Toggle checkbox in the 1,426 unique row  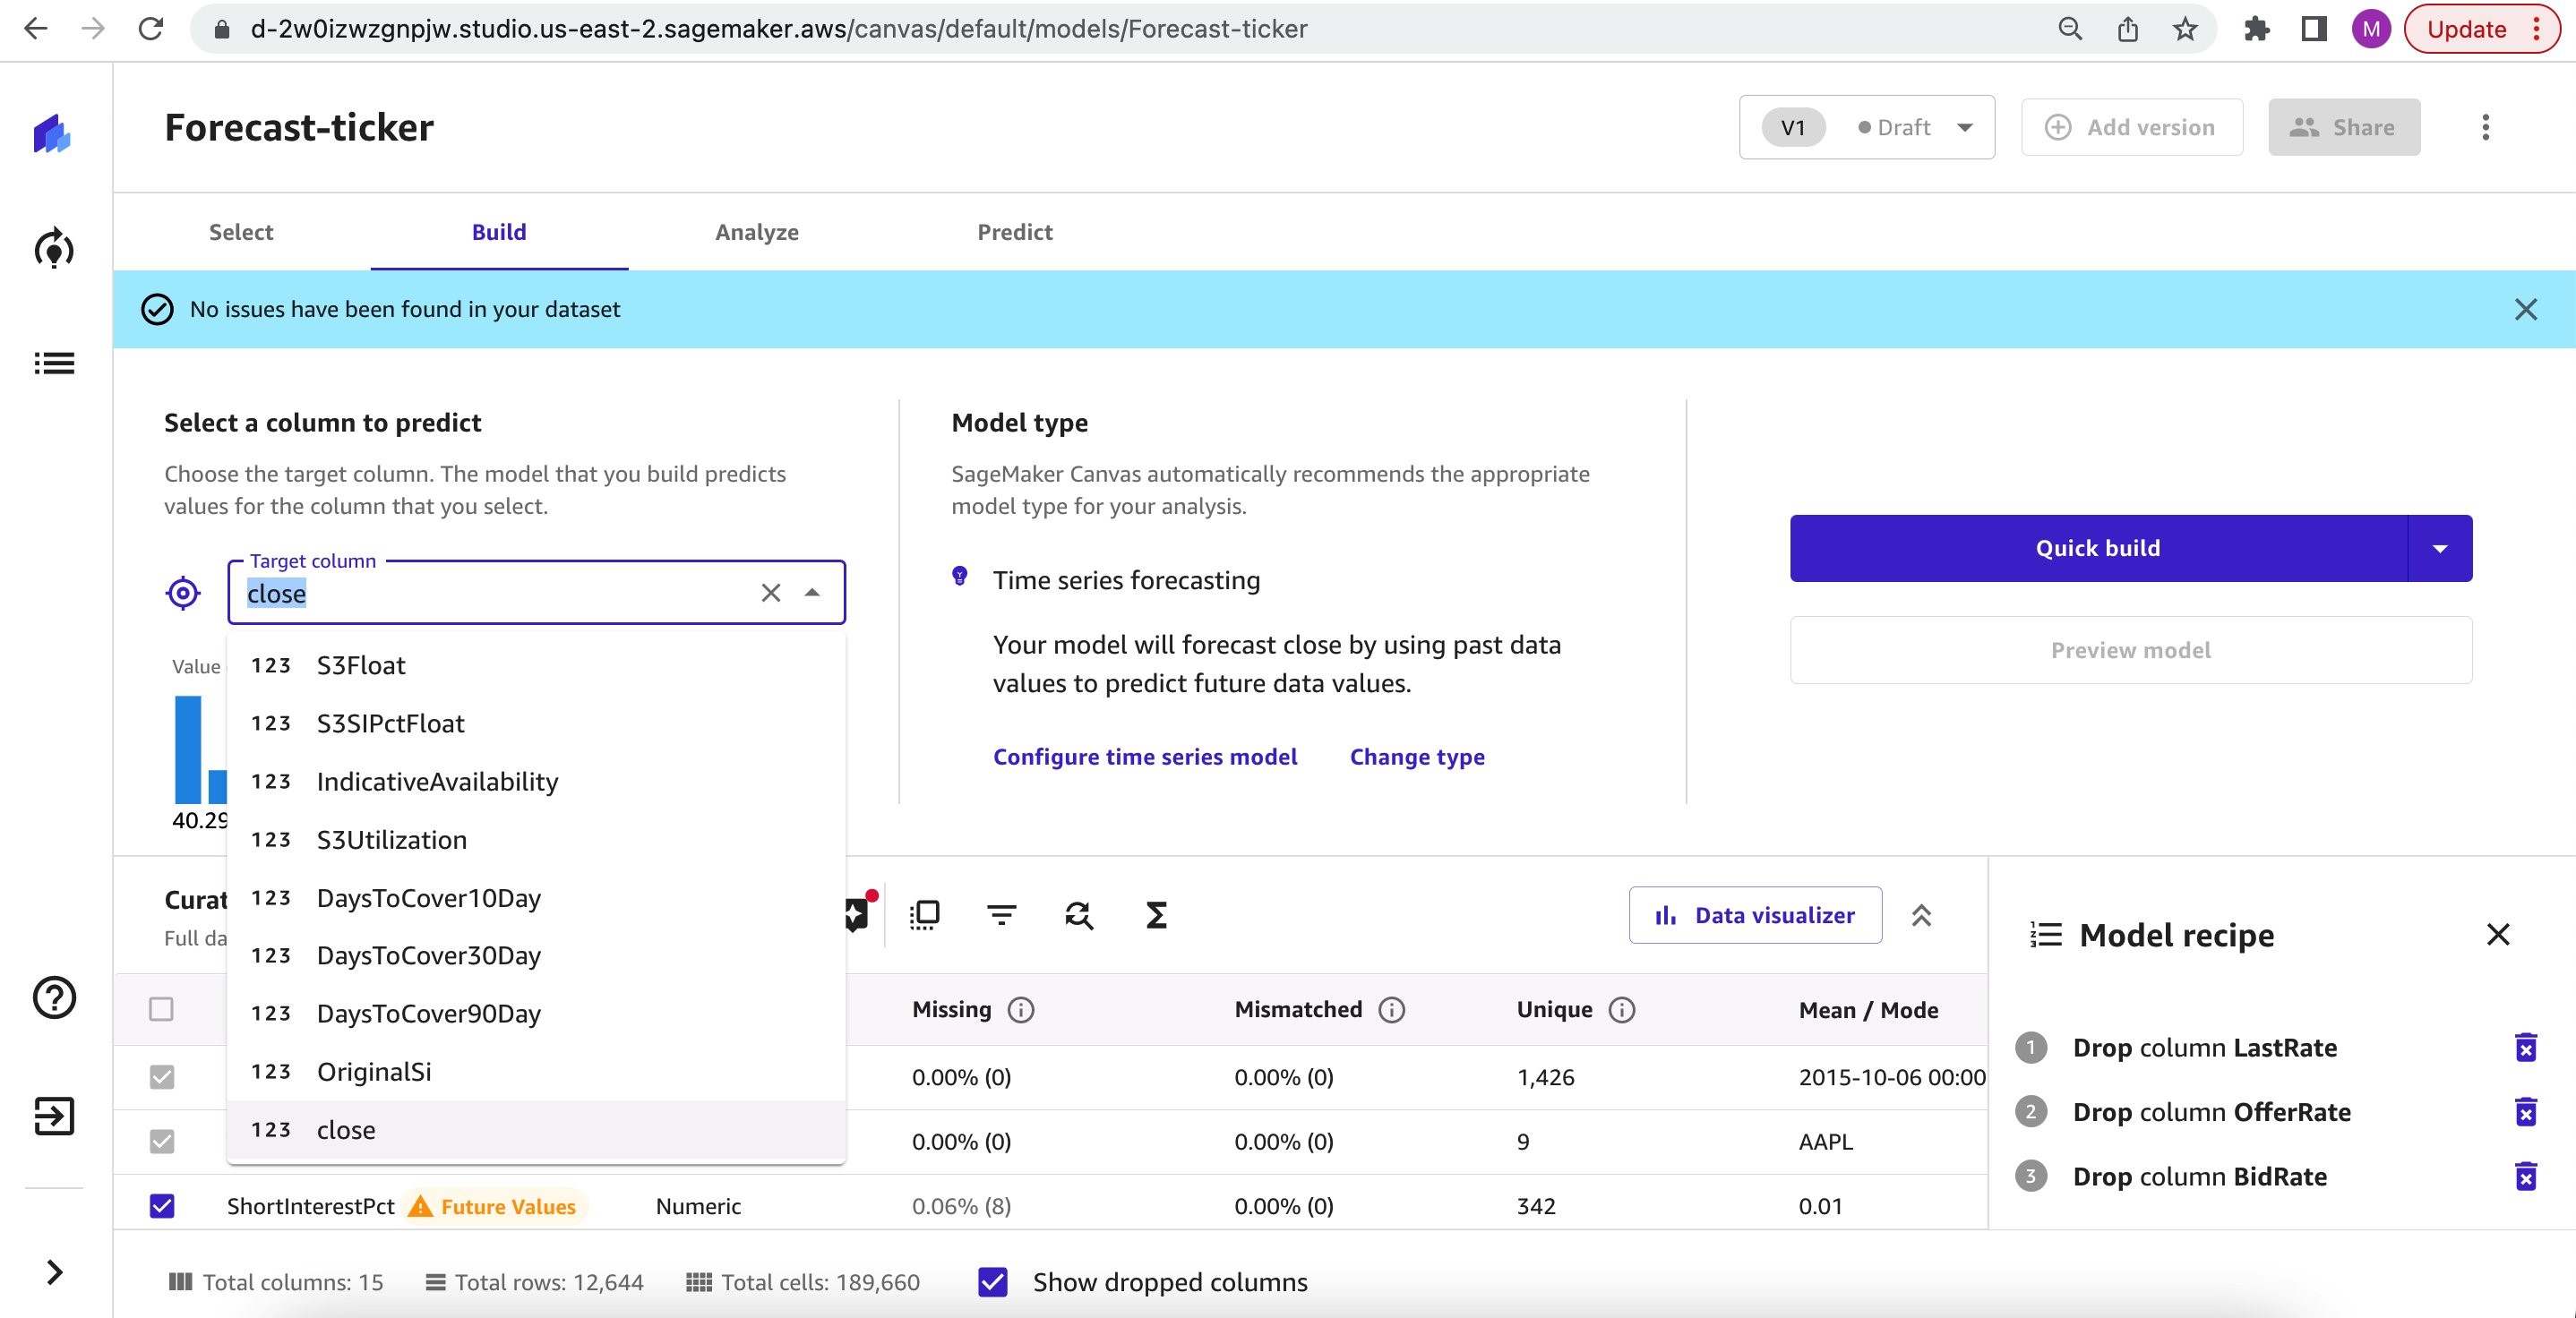(x=162, y=1077)
